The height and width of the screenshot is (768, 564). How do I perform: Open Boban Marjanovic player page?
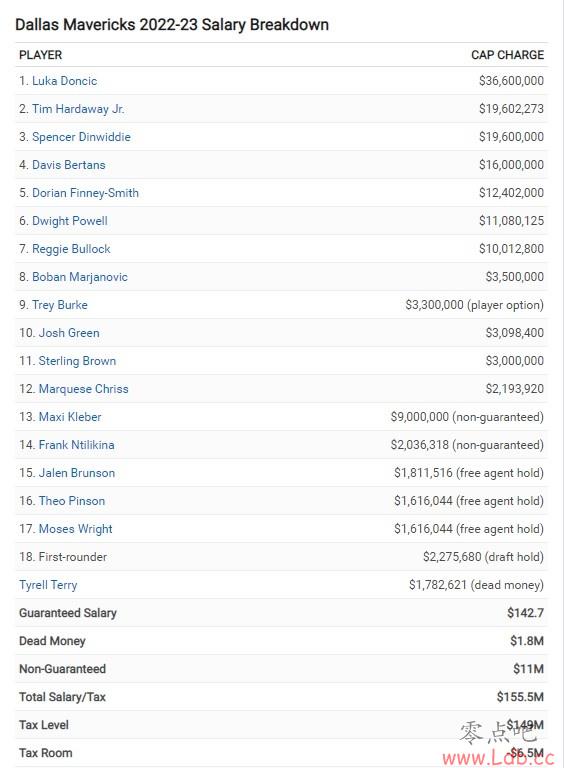pos(80,277)
